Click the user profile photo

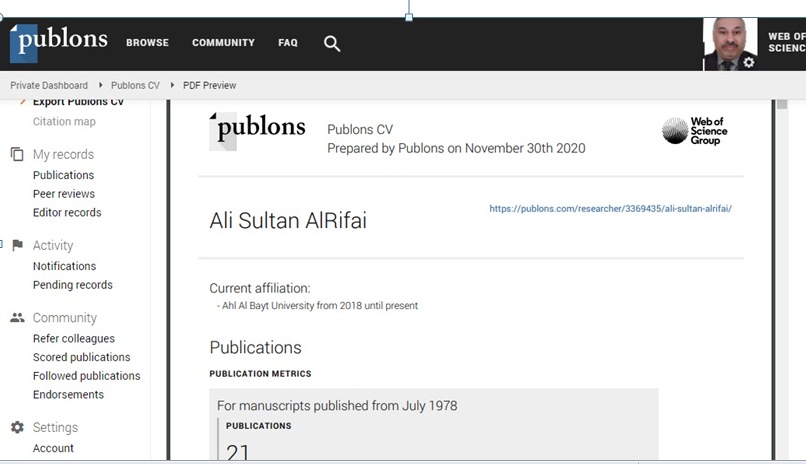[729, 43]
